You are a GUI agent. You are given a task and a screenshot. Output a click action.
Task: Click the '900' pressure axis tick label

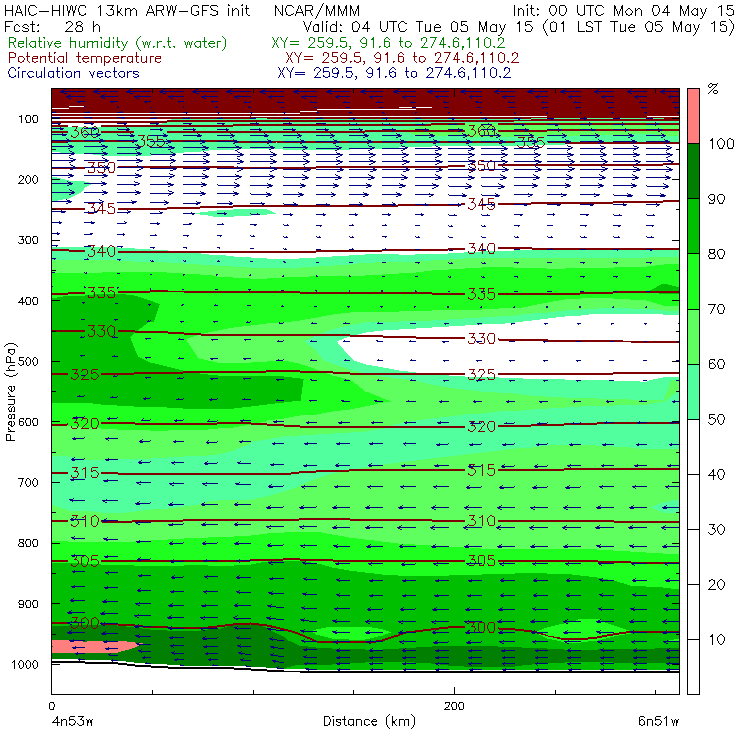(x=28, y=604)
